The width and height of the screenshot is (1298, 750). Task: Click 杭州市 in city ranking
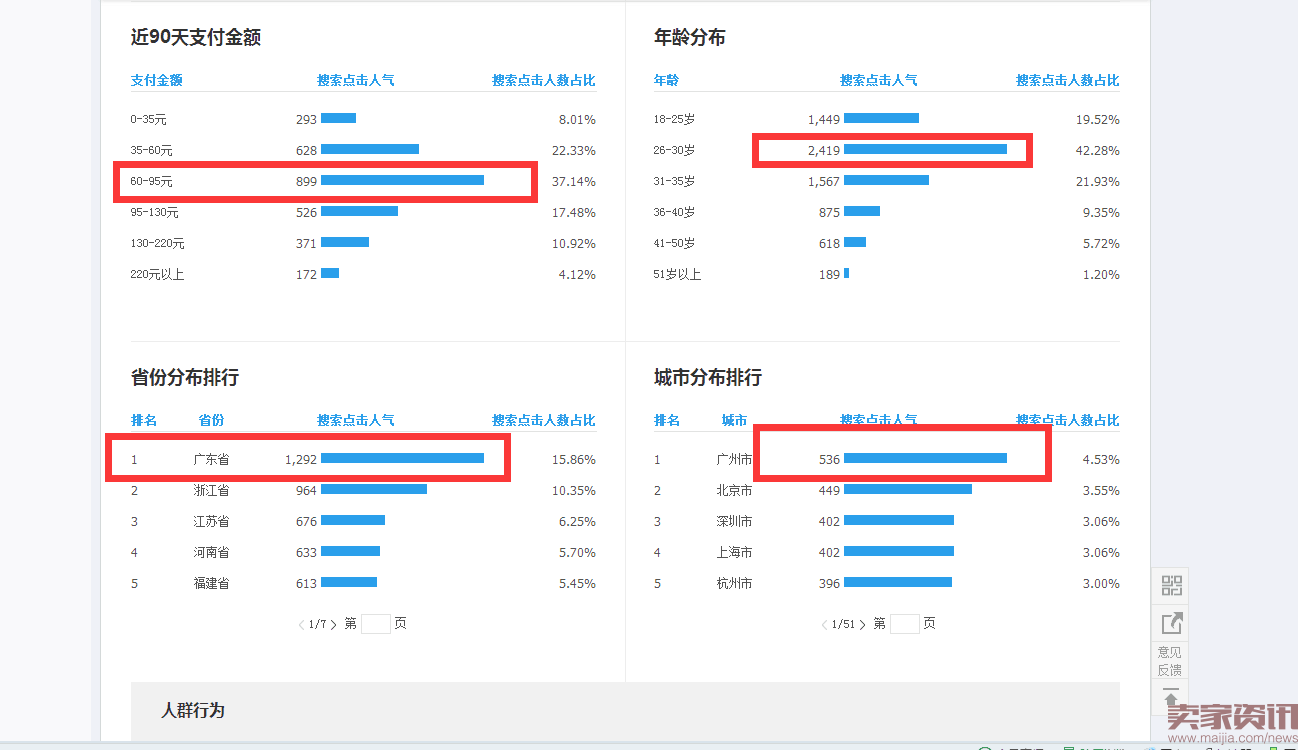tap(735, 584)
